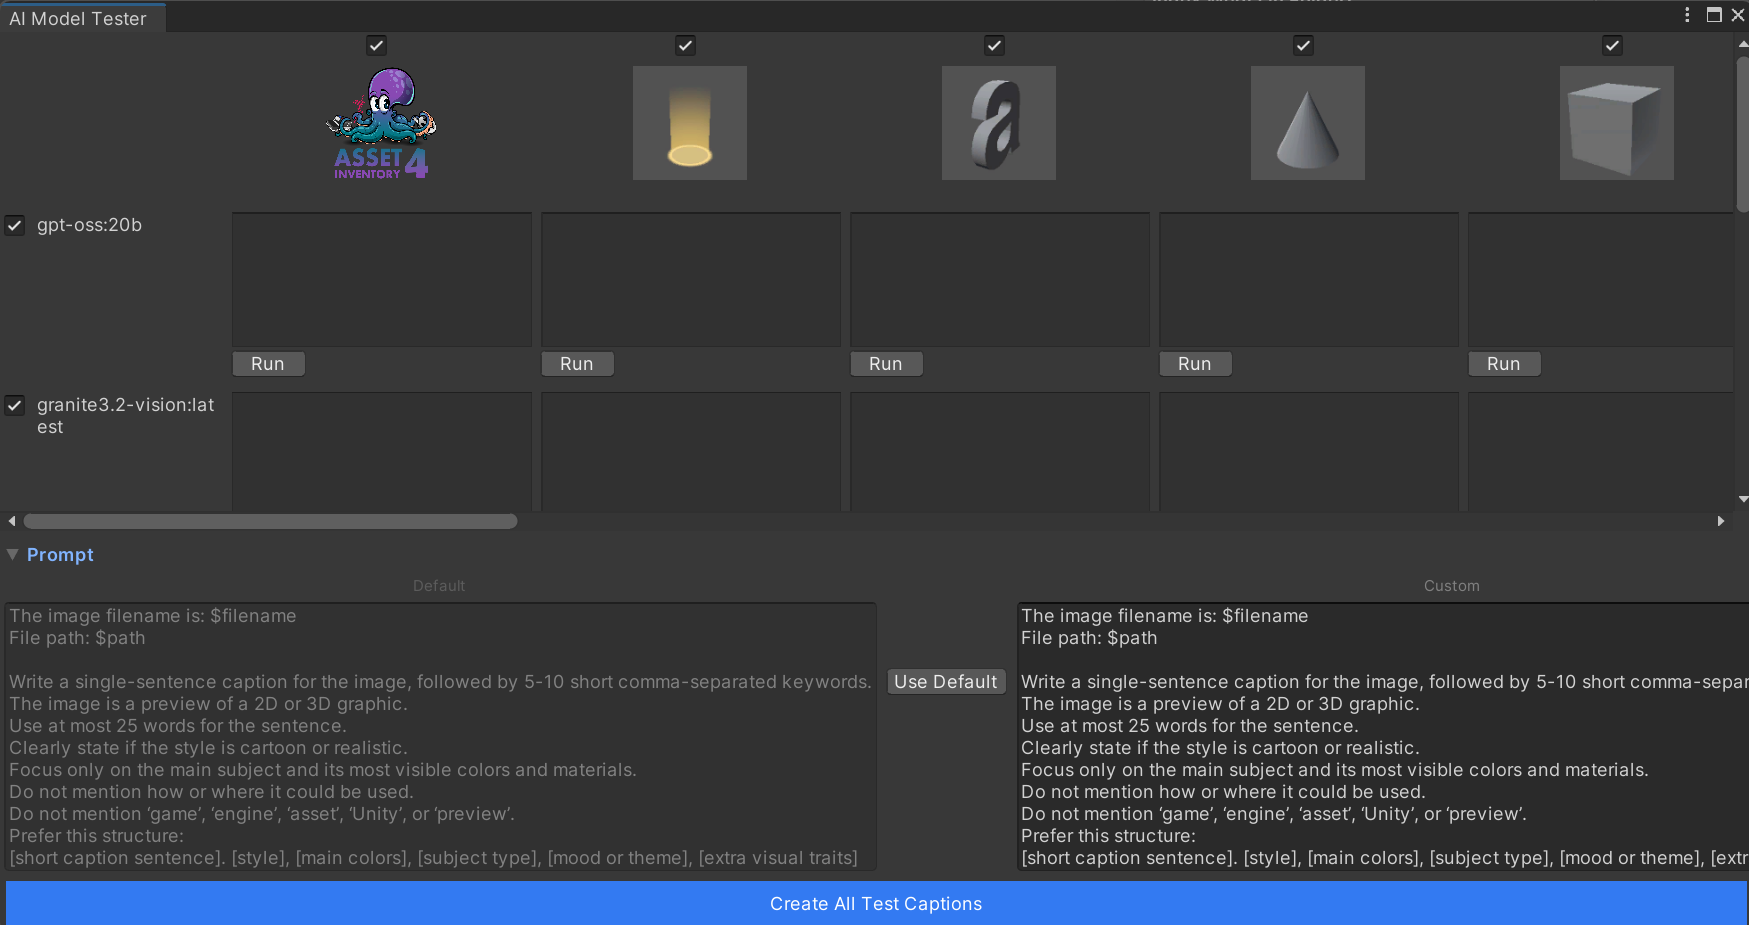Click the vertical scrollbar up arrow
The width and height of the screenshot is (1749, 925).
1743,44
